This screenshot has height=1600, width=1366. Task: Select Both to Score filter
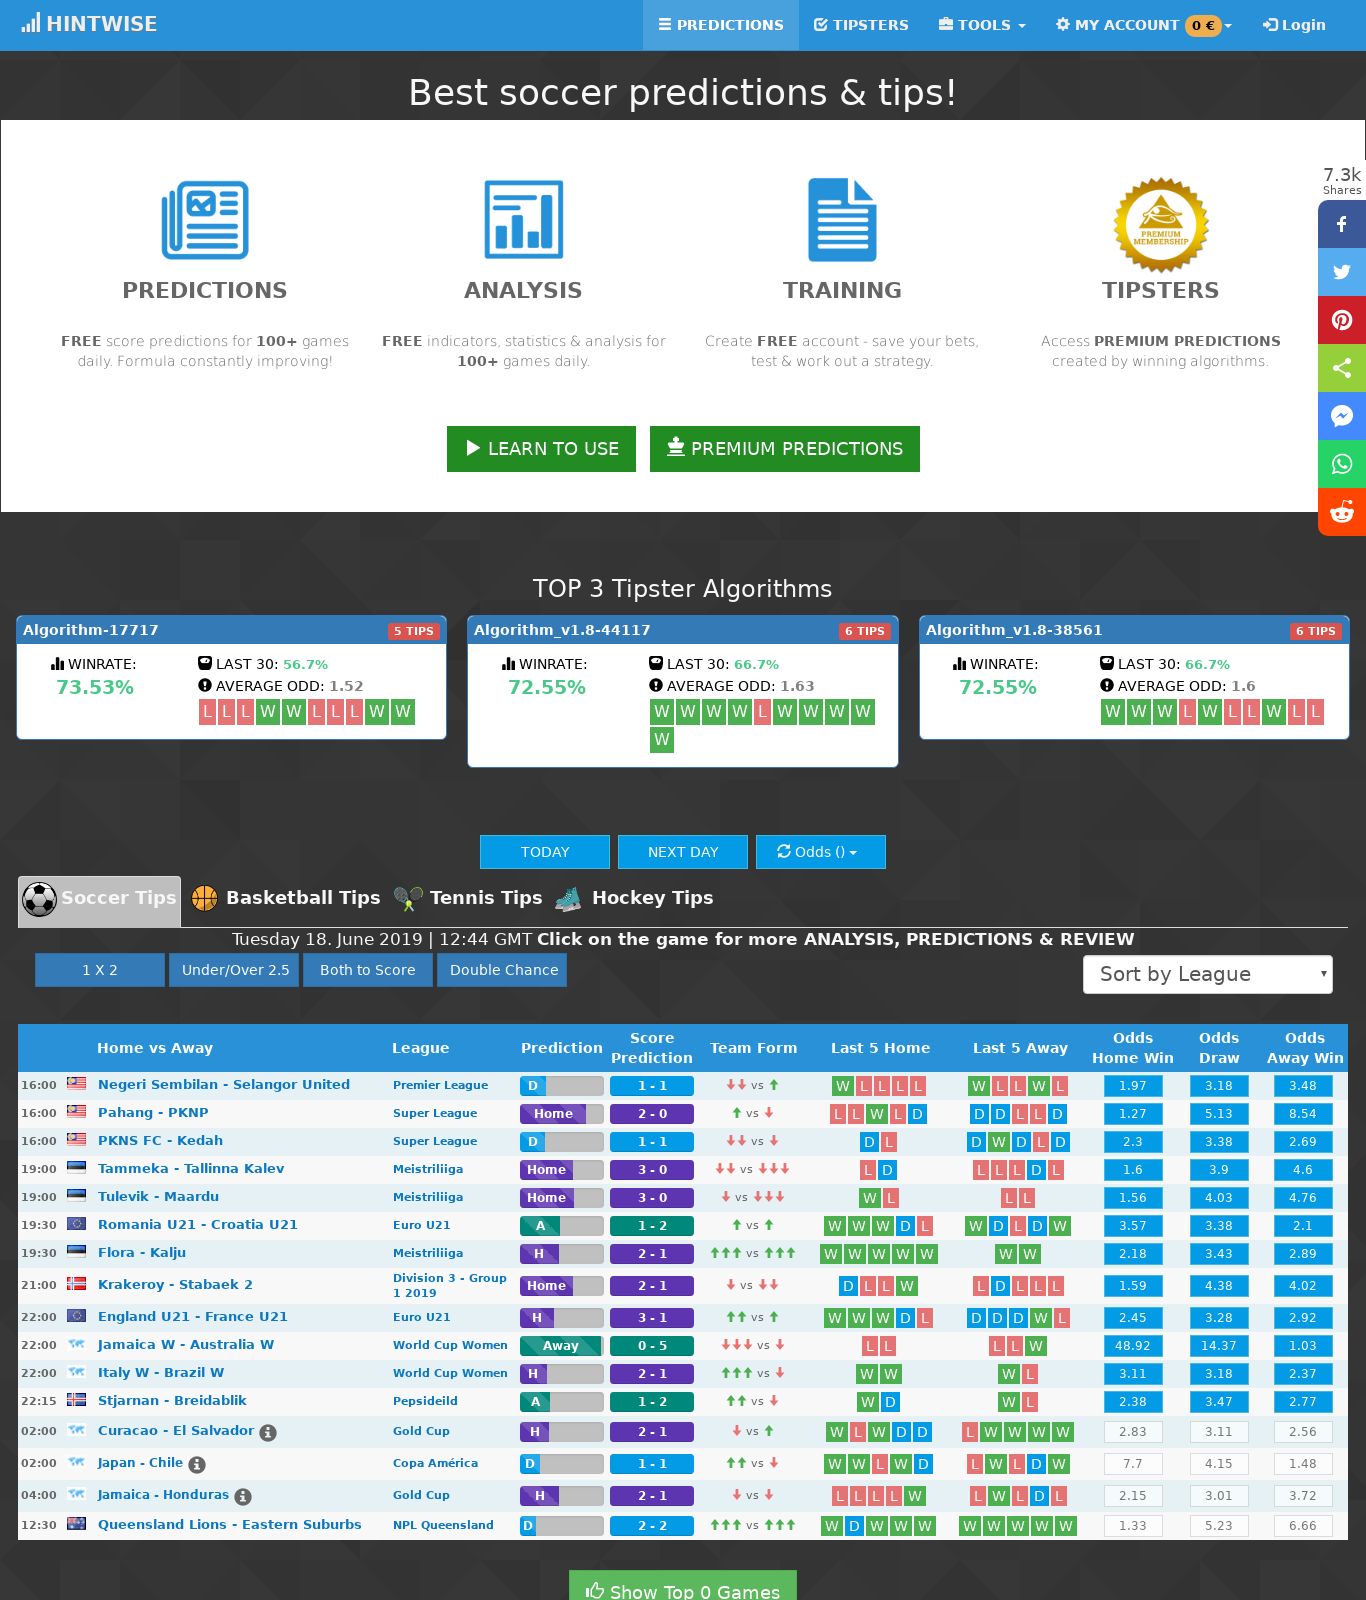click(x=368, y=970)
